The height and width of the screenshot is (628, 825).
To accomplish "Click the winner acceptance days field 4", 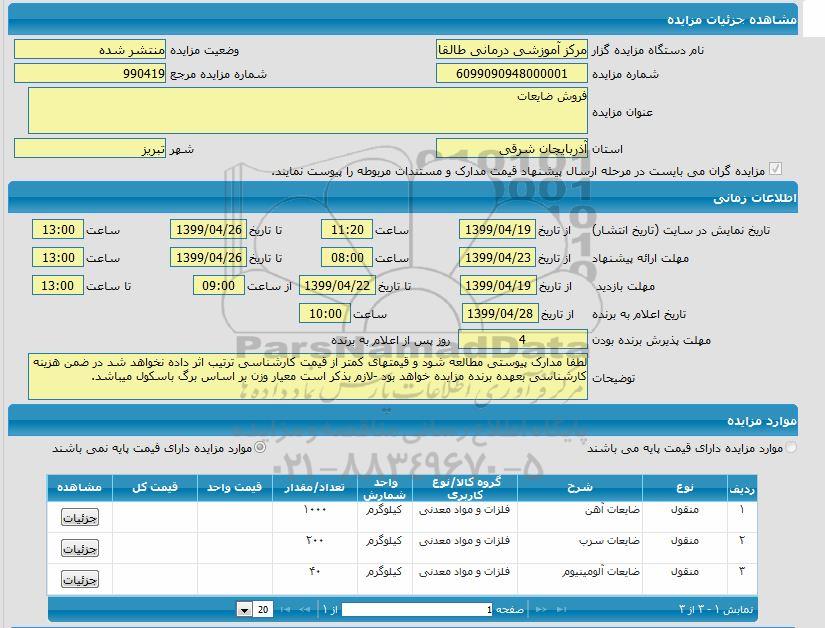I will (522, 340).
